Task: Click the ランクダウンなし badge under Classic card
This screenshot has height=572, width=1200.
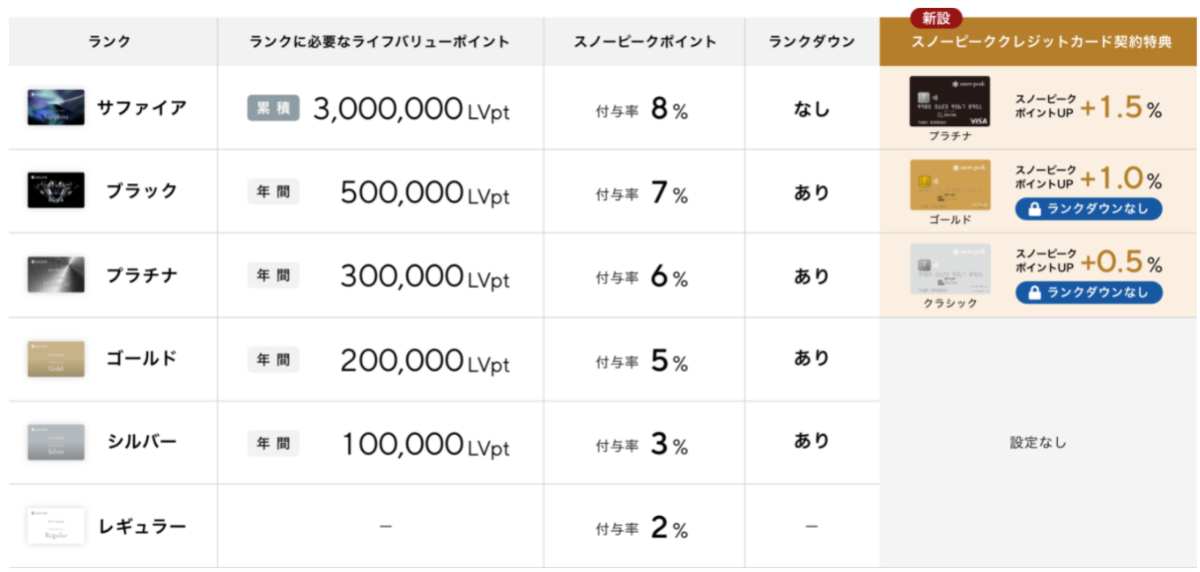Action: [x=1088, y=293]
